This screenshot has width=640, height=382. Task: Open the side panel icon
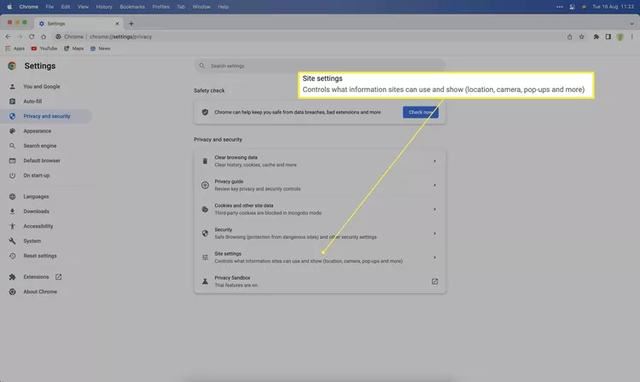pyautogui.click(x=608, y=37)
